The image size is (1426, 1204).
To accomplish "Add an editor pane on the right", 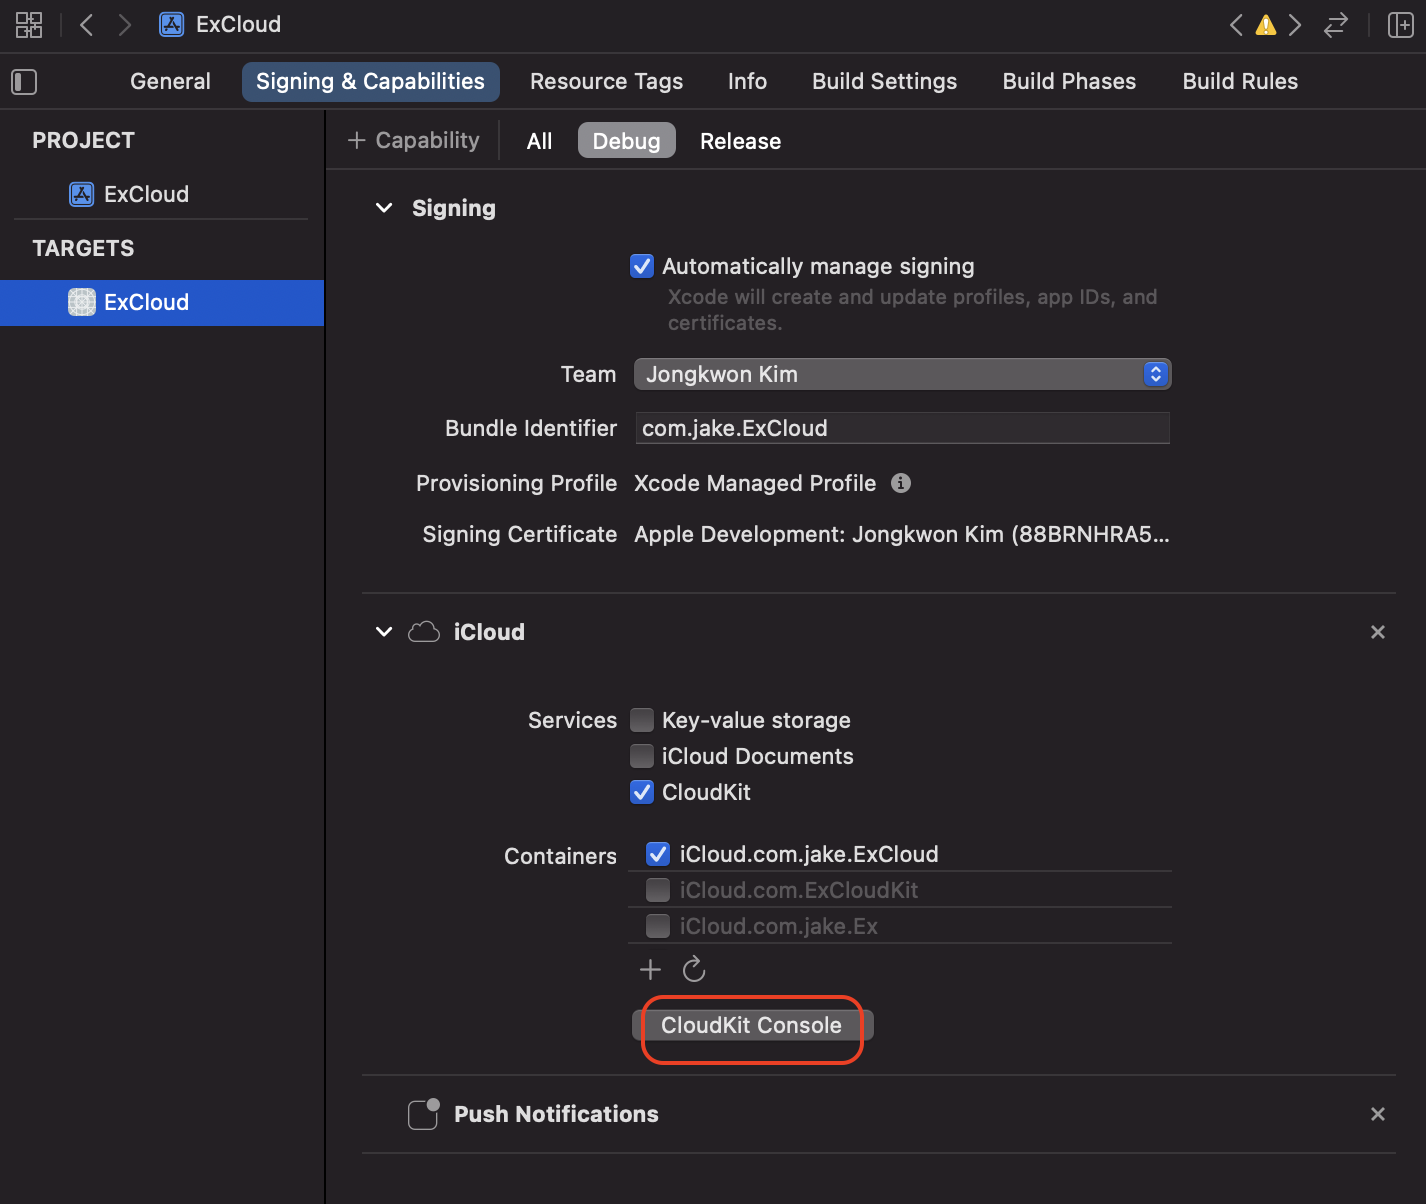I will tap(1400, 25).
